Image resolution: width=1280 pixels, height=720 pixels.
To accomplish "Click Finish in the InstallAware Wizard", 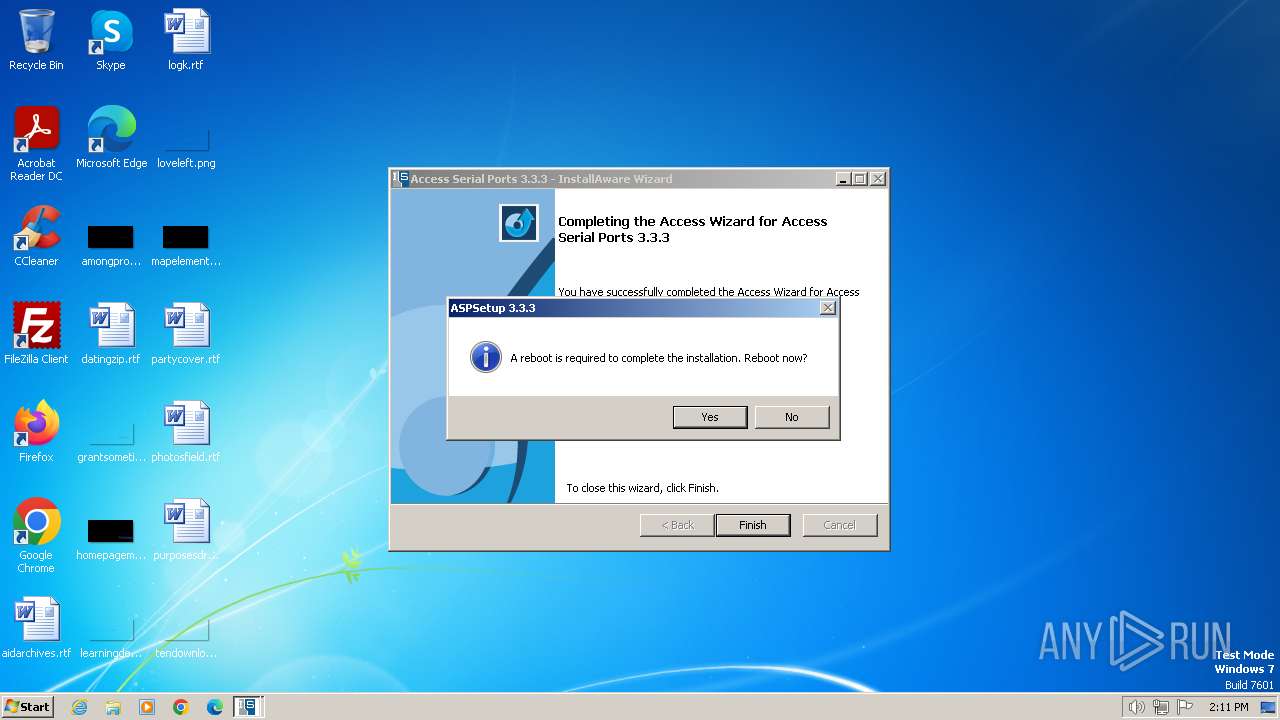I will [753, 525].
